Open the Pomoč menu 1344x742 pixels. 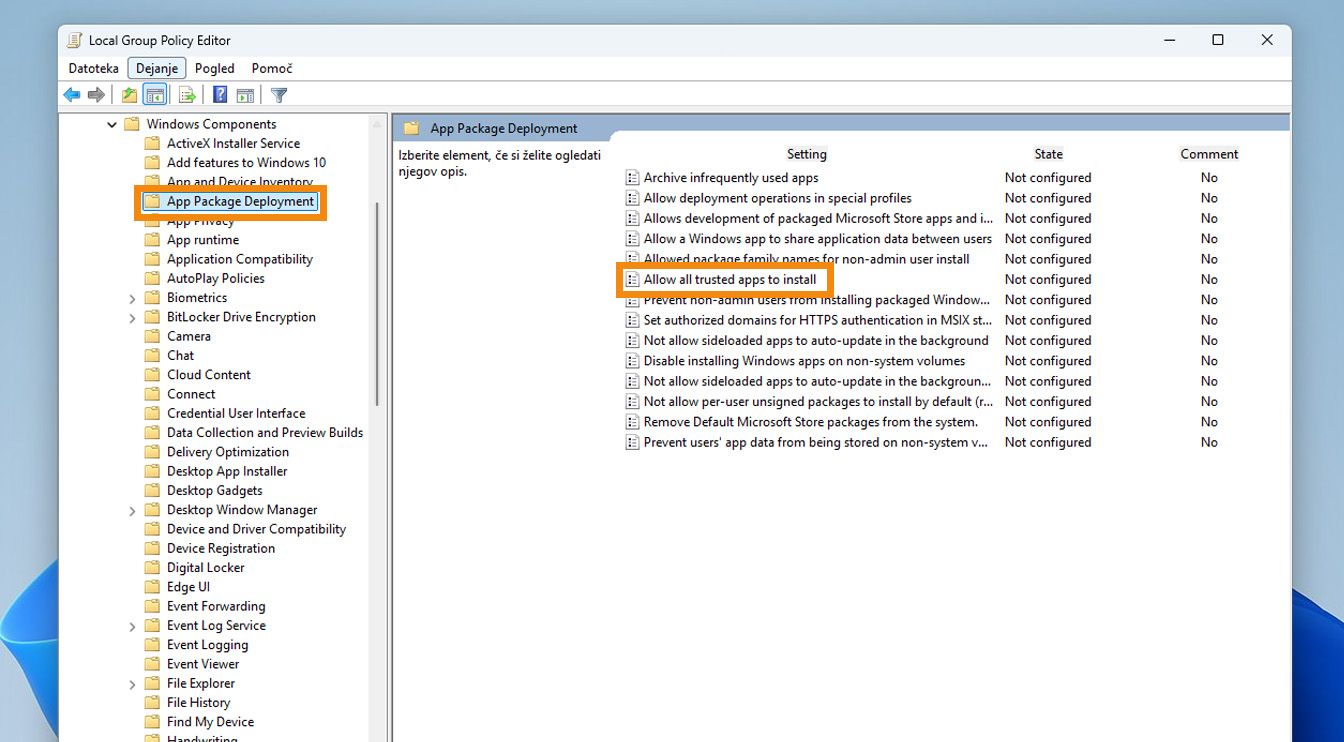(272, 68)
